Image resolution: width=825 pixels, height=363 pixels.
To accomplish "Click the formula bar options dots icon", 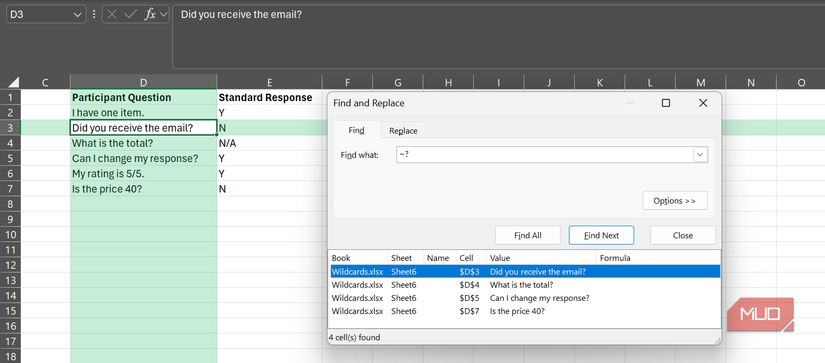I will [x=94, y=15].
